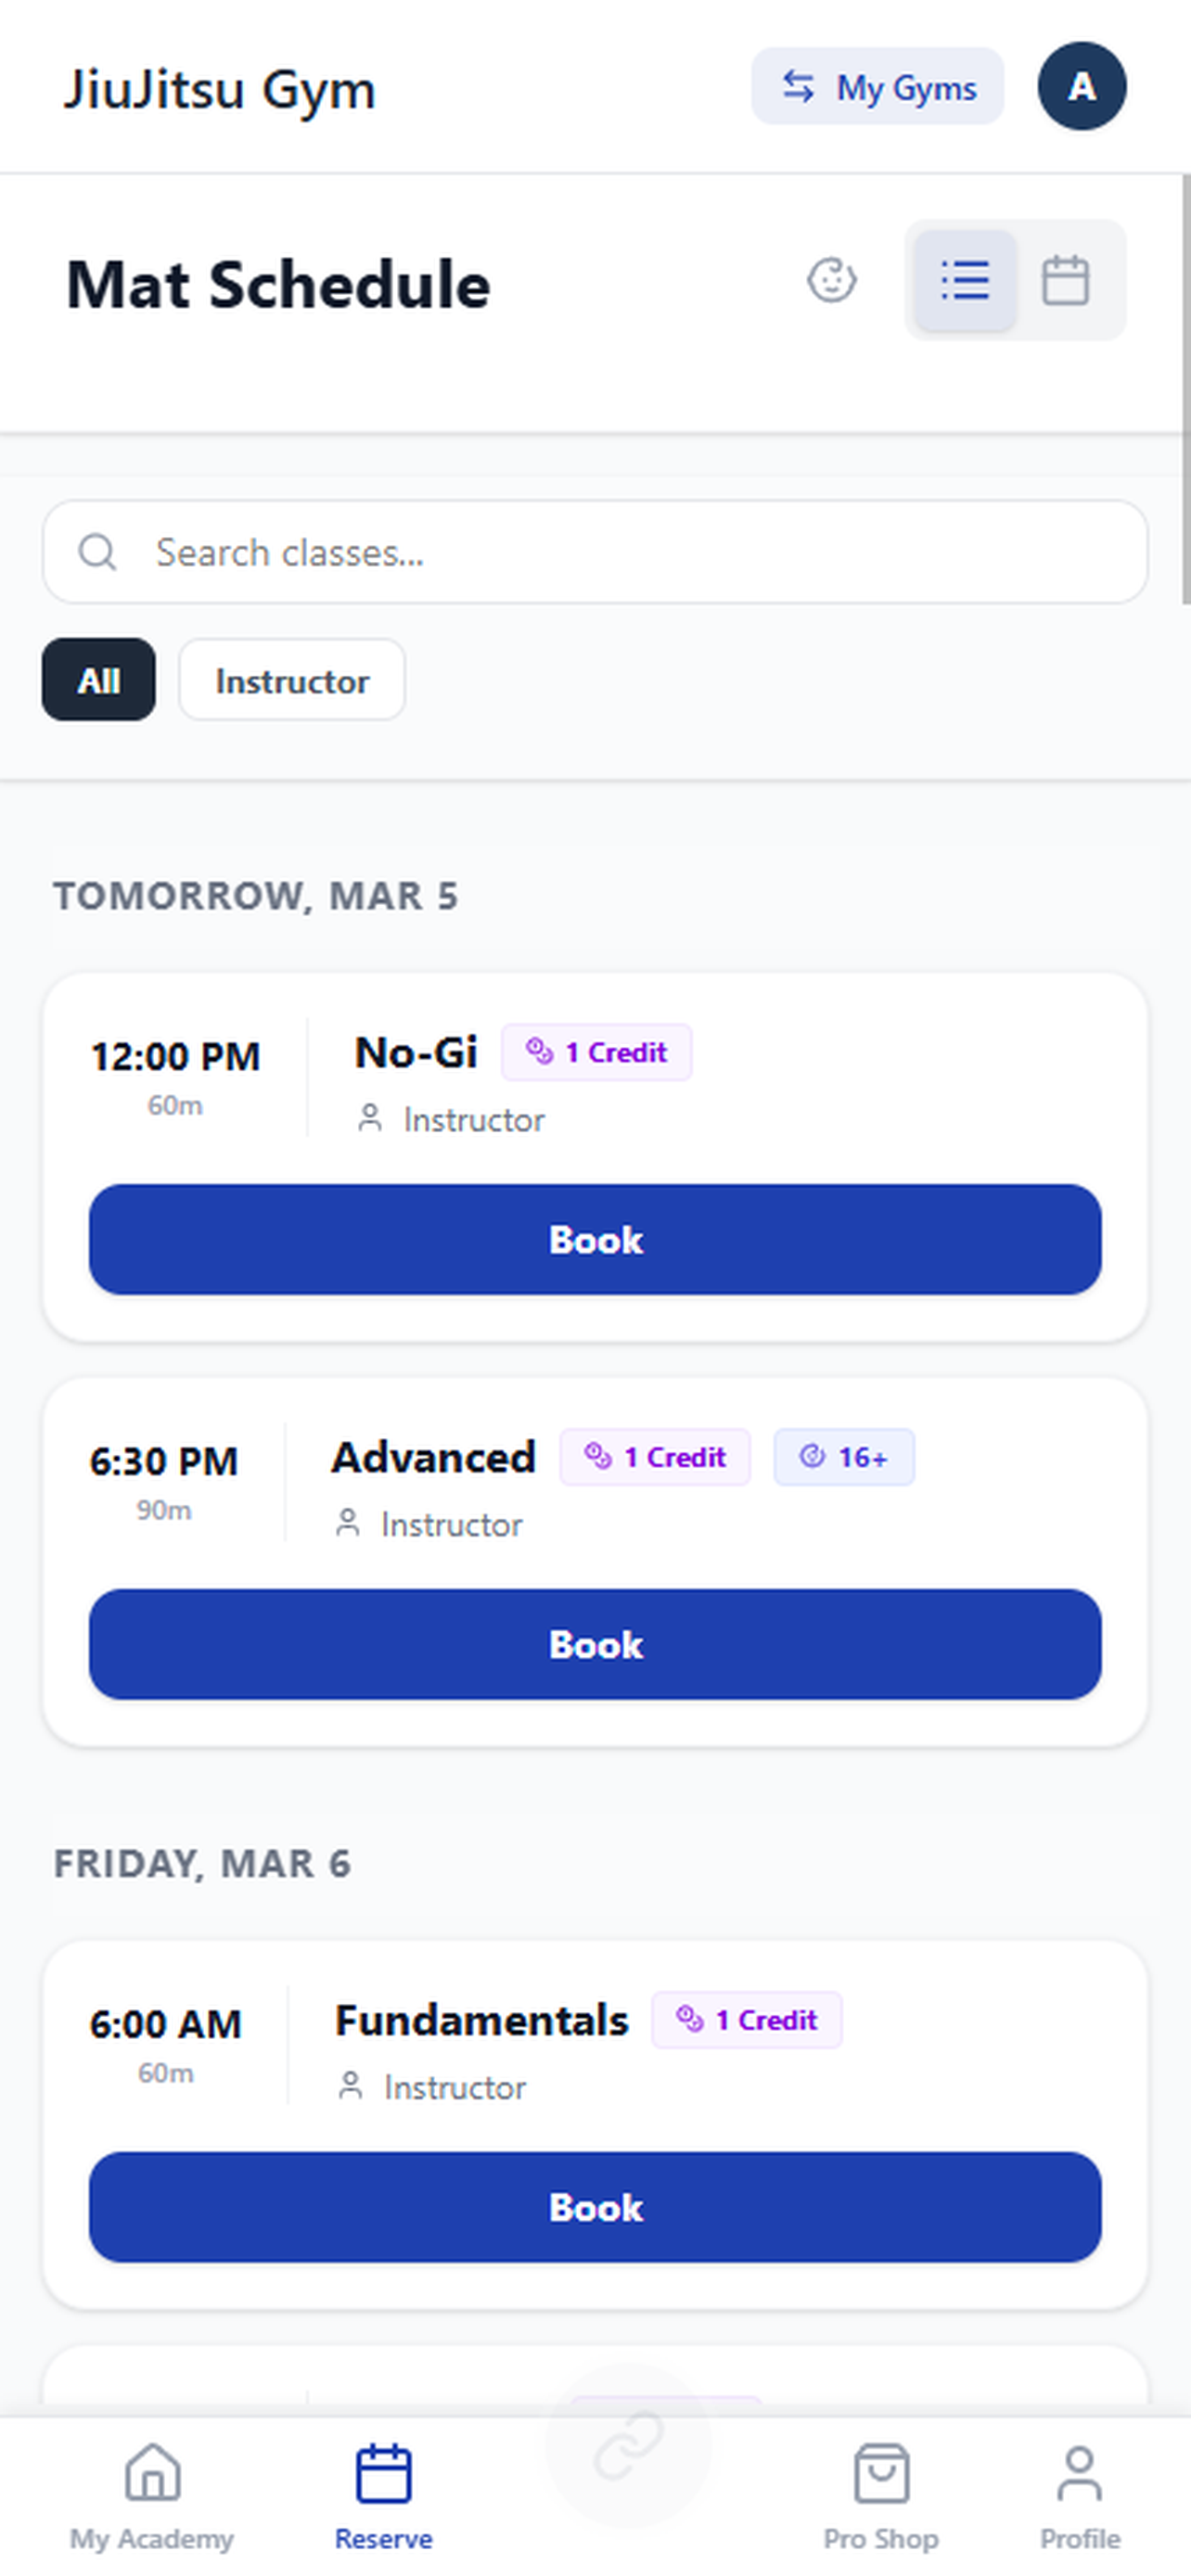Select the Reserve calendar icon
The width and height of the screenshot is (1191, 2576).
(x=384, y=2478)
